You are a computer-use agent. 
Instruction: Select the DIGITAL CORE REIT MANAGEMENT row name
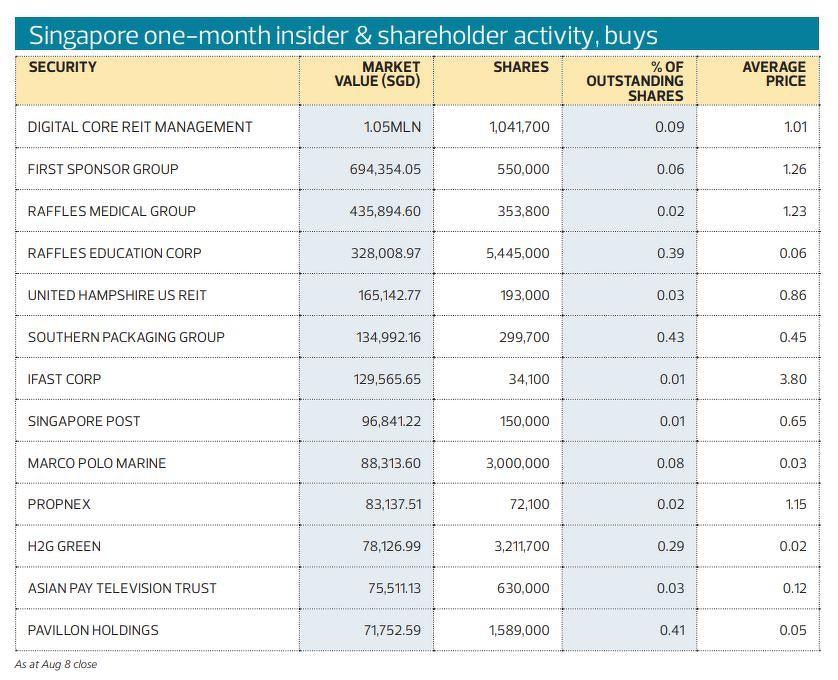pos(140,127)
